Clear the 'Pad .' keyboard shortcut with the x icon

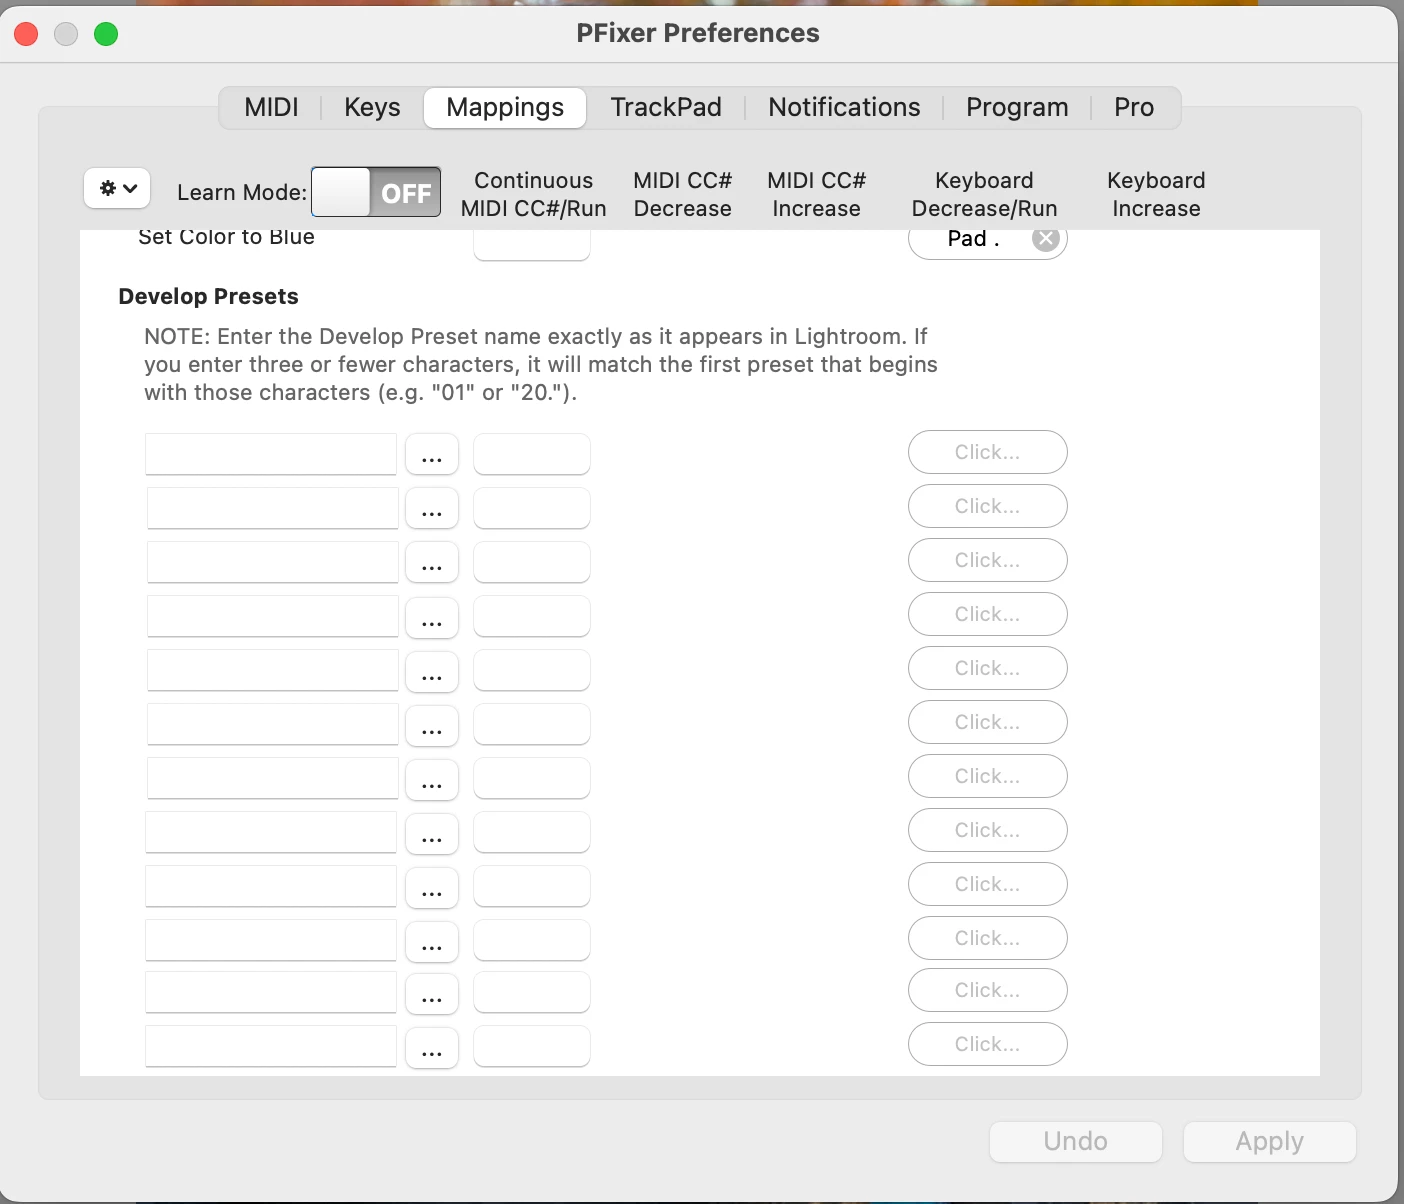pyautogui.click(x=1045, y=238)
